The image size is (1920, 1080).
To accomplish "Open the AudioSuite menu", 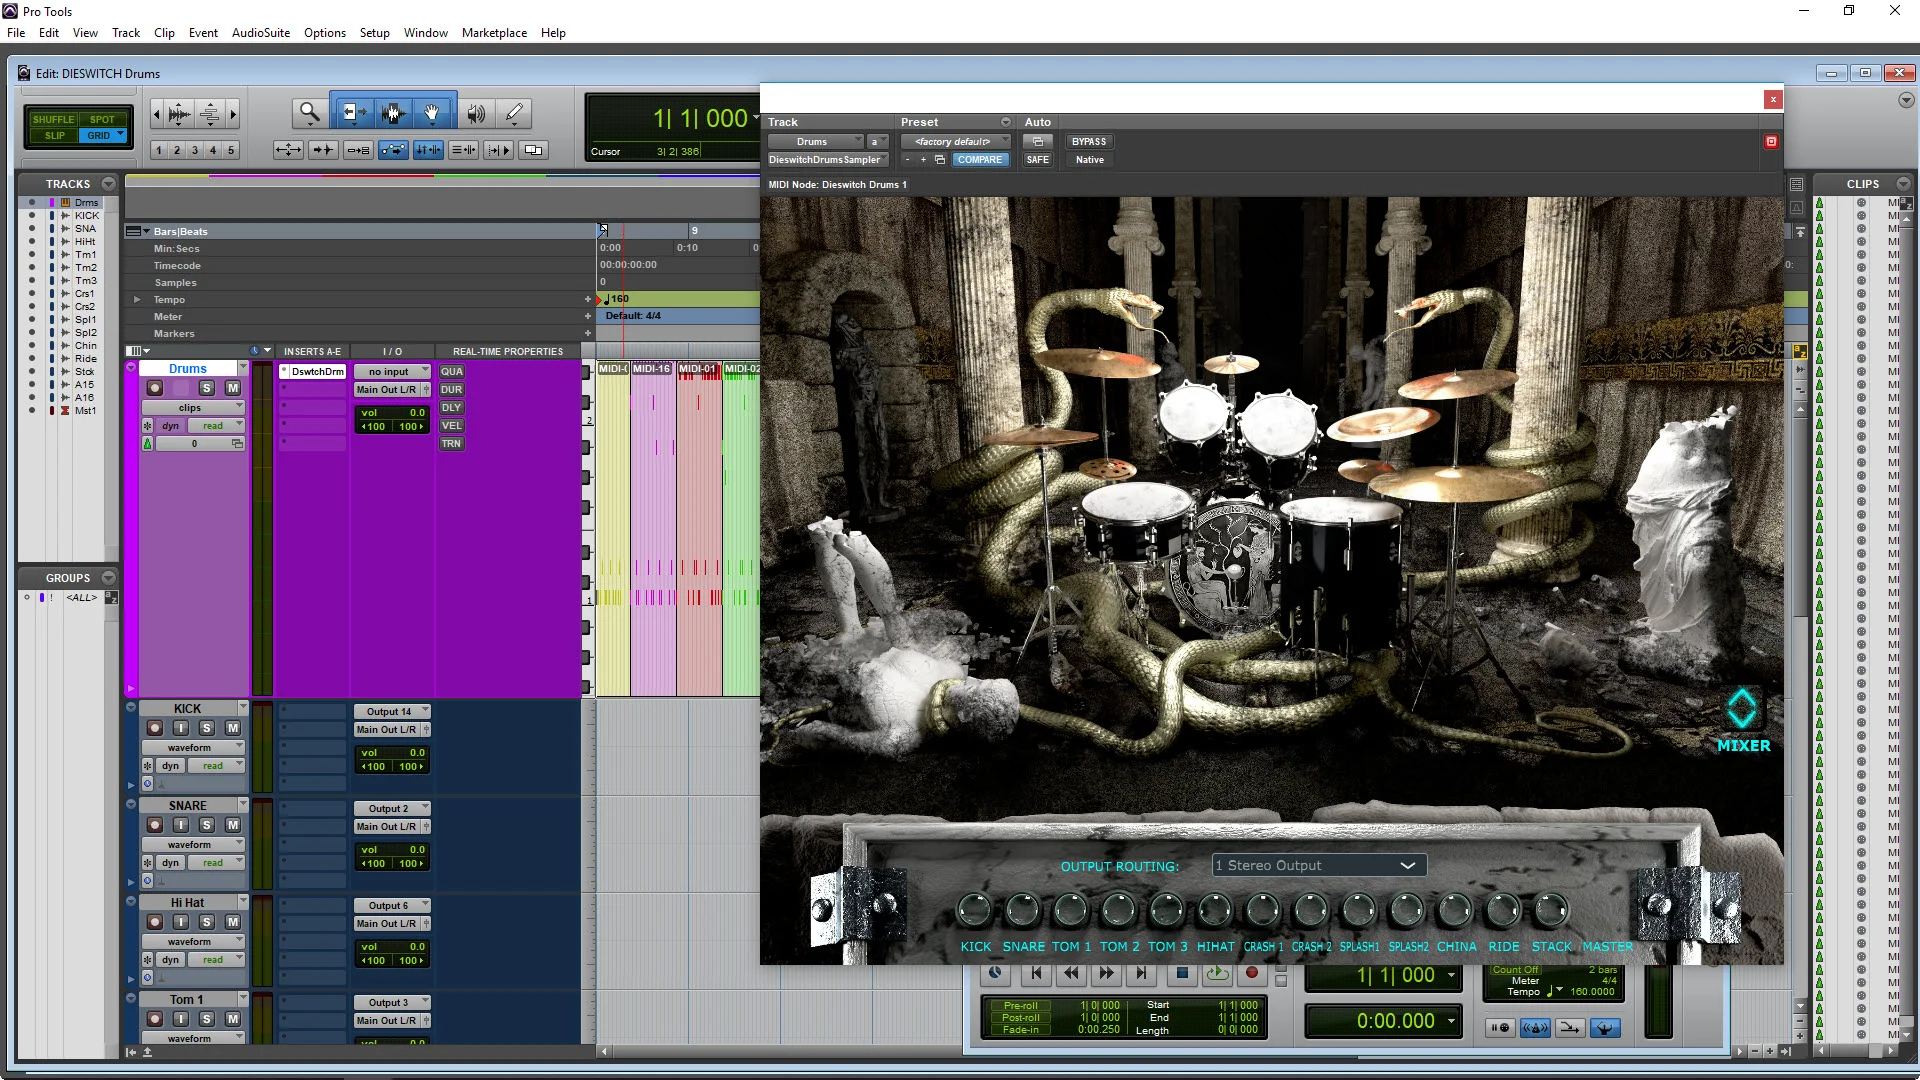I will point(261,32).
